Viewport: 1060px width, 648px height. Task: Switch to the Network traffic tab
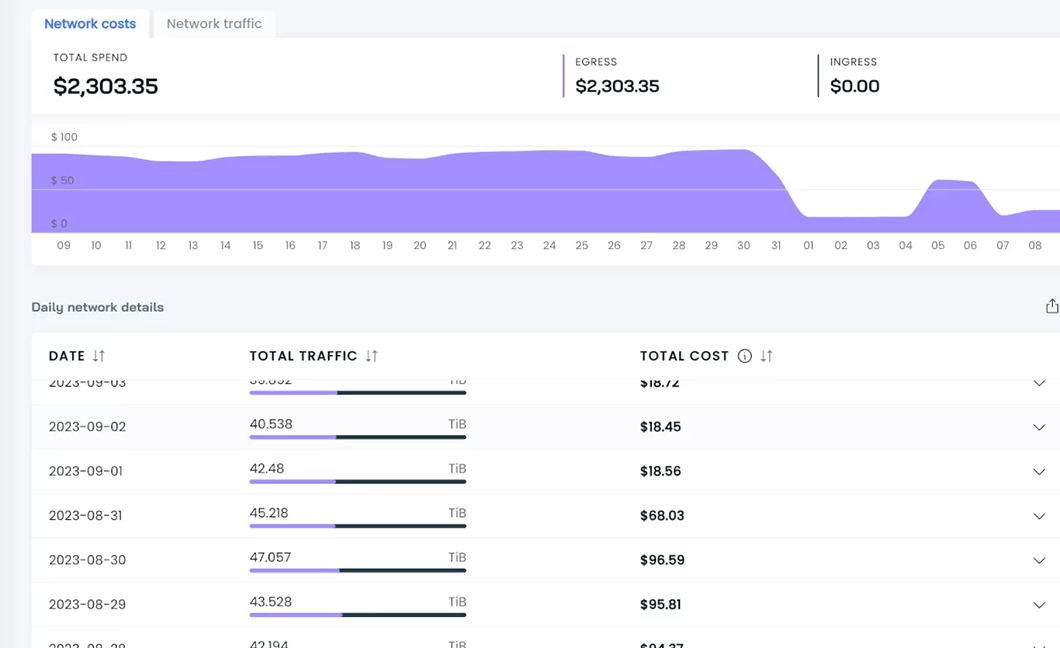click(214, 24)
